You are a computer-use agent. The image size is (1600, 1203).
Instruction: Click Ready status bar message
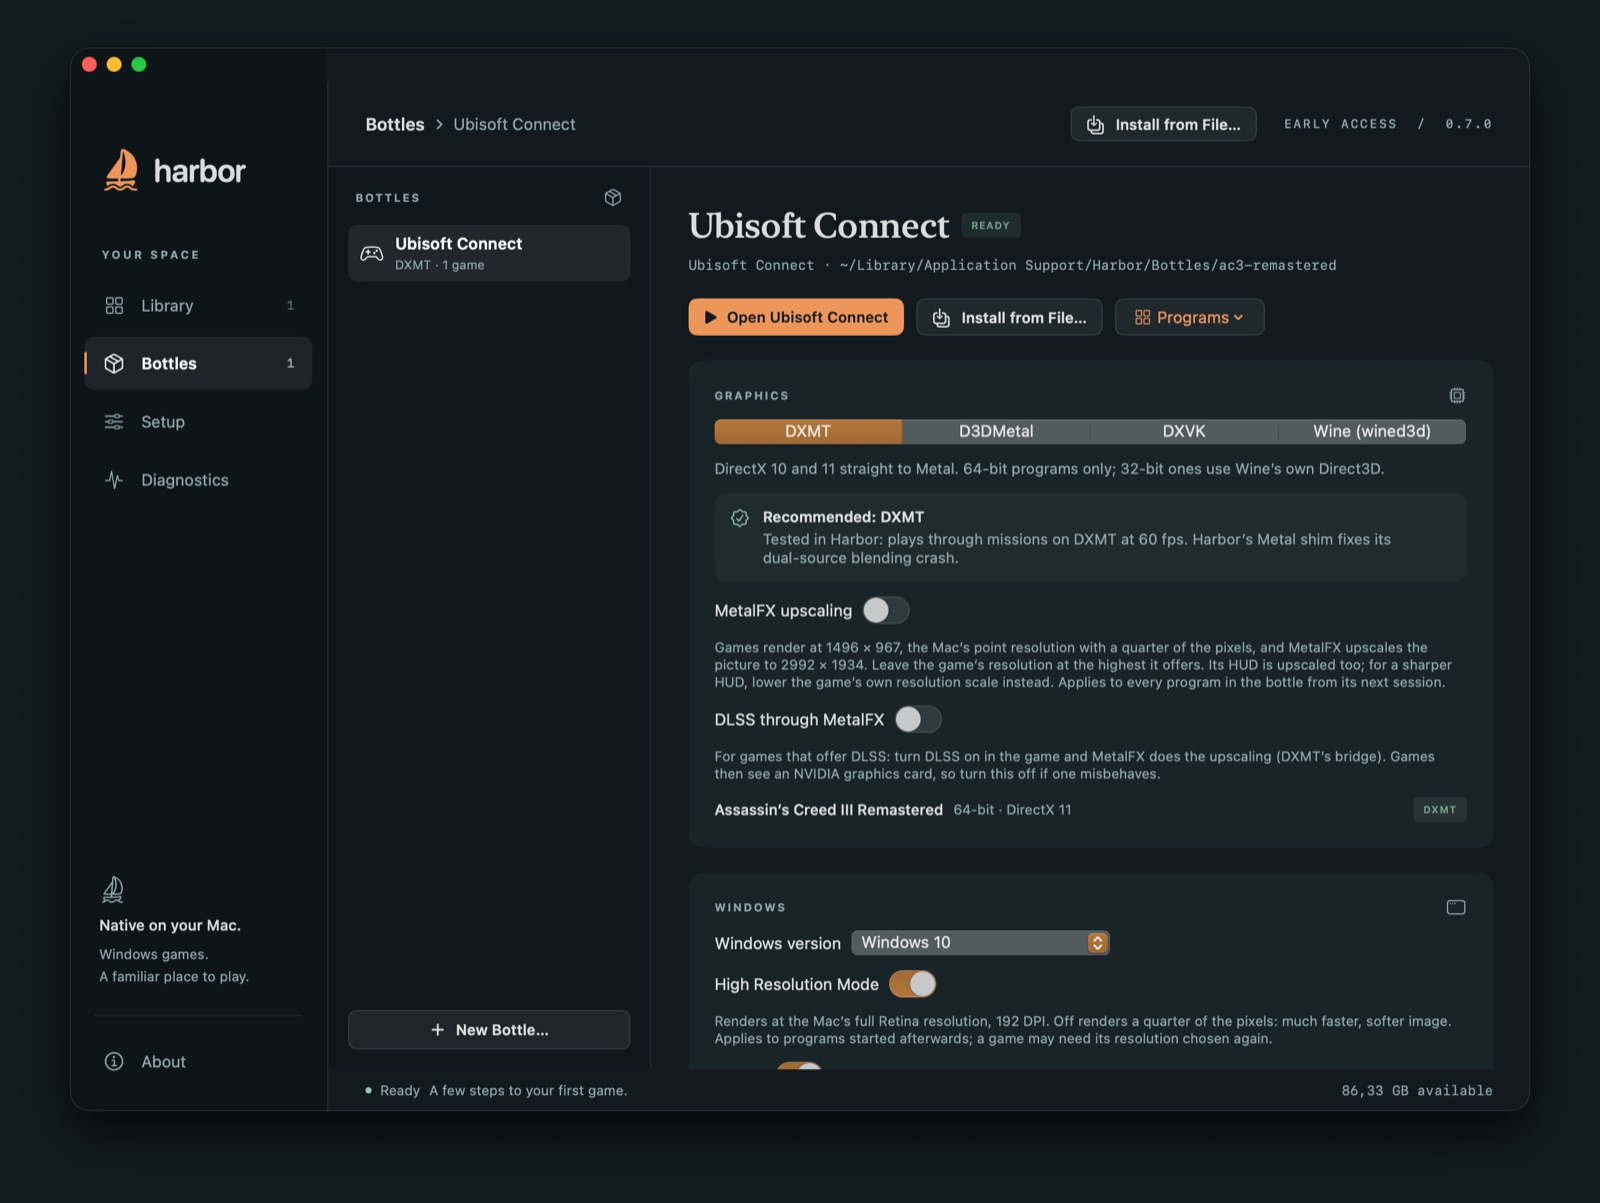(496, 1090)
